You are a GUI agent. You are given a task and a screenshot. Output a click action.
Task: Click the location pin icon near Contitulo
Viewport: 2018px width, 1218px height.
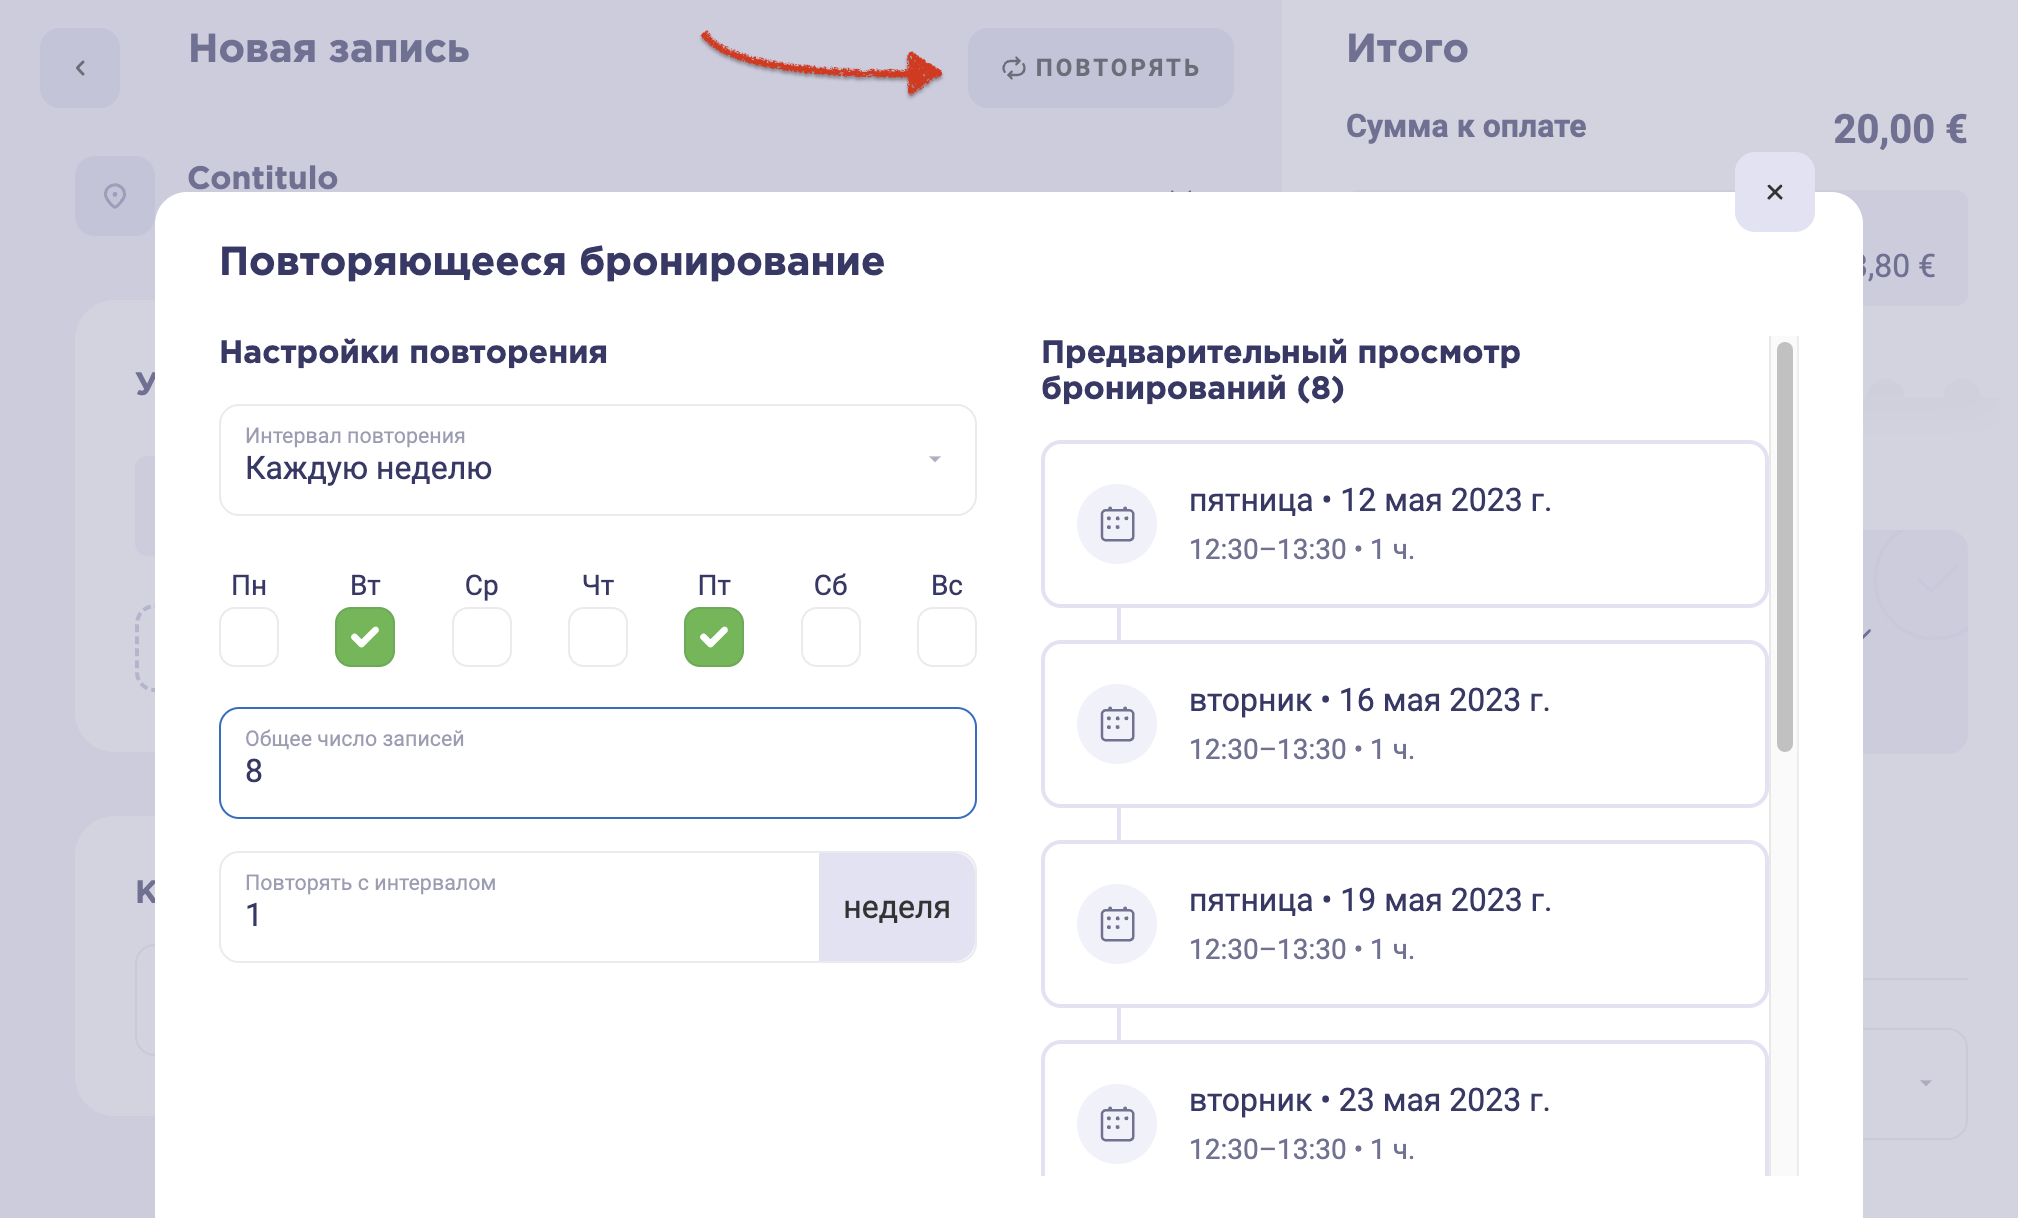point(115,195)
